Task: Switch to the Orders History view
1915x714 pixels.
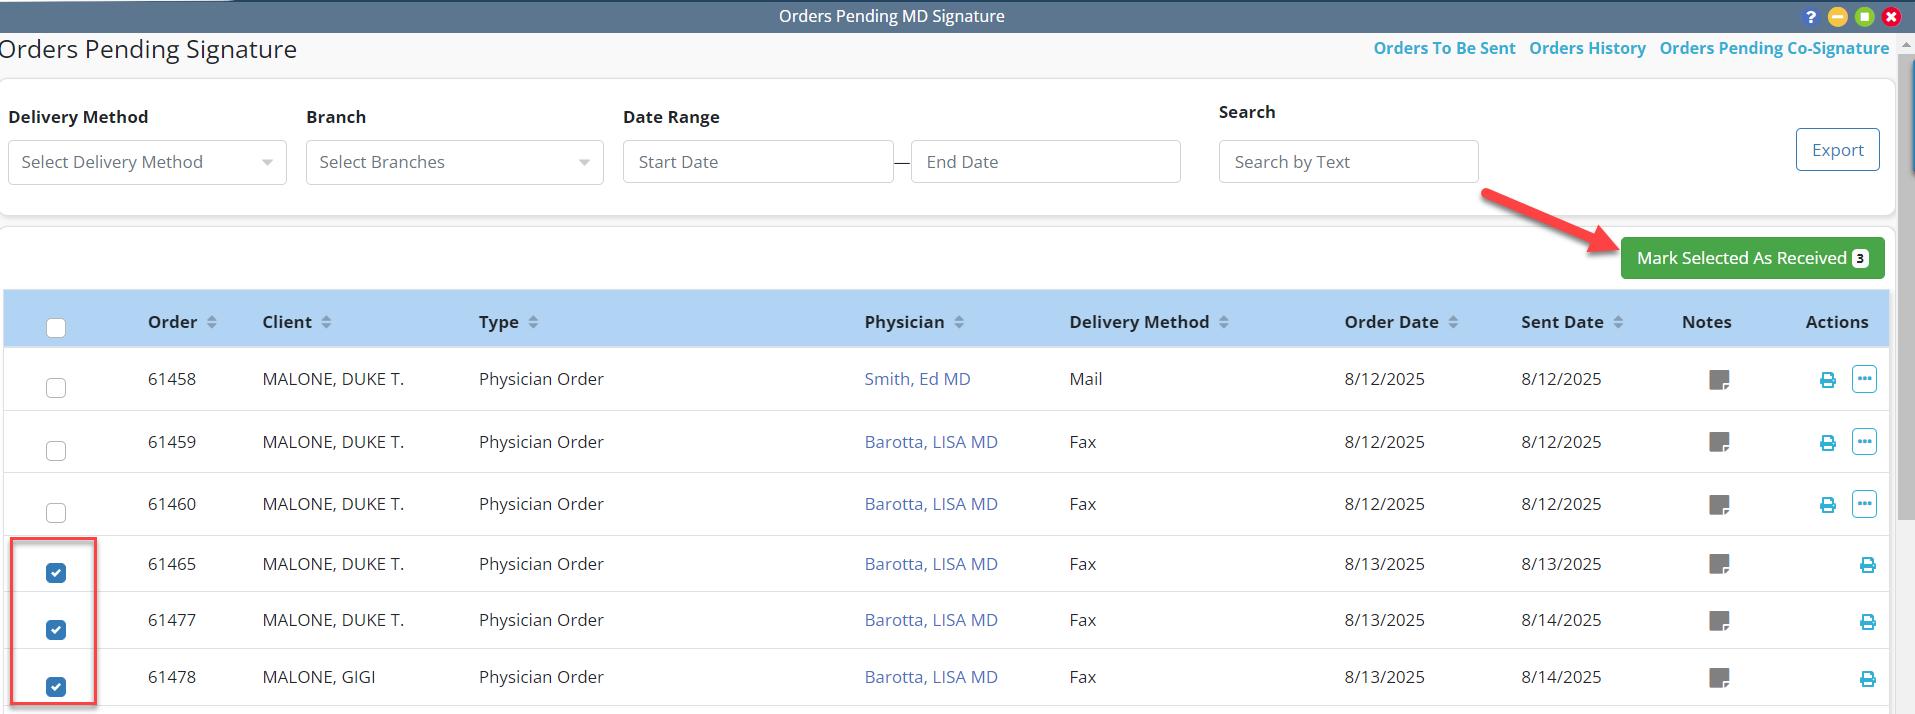Action: [x=1587, y=48]
